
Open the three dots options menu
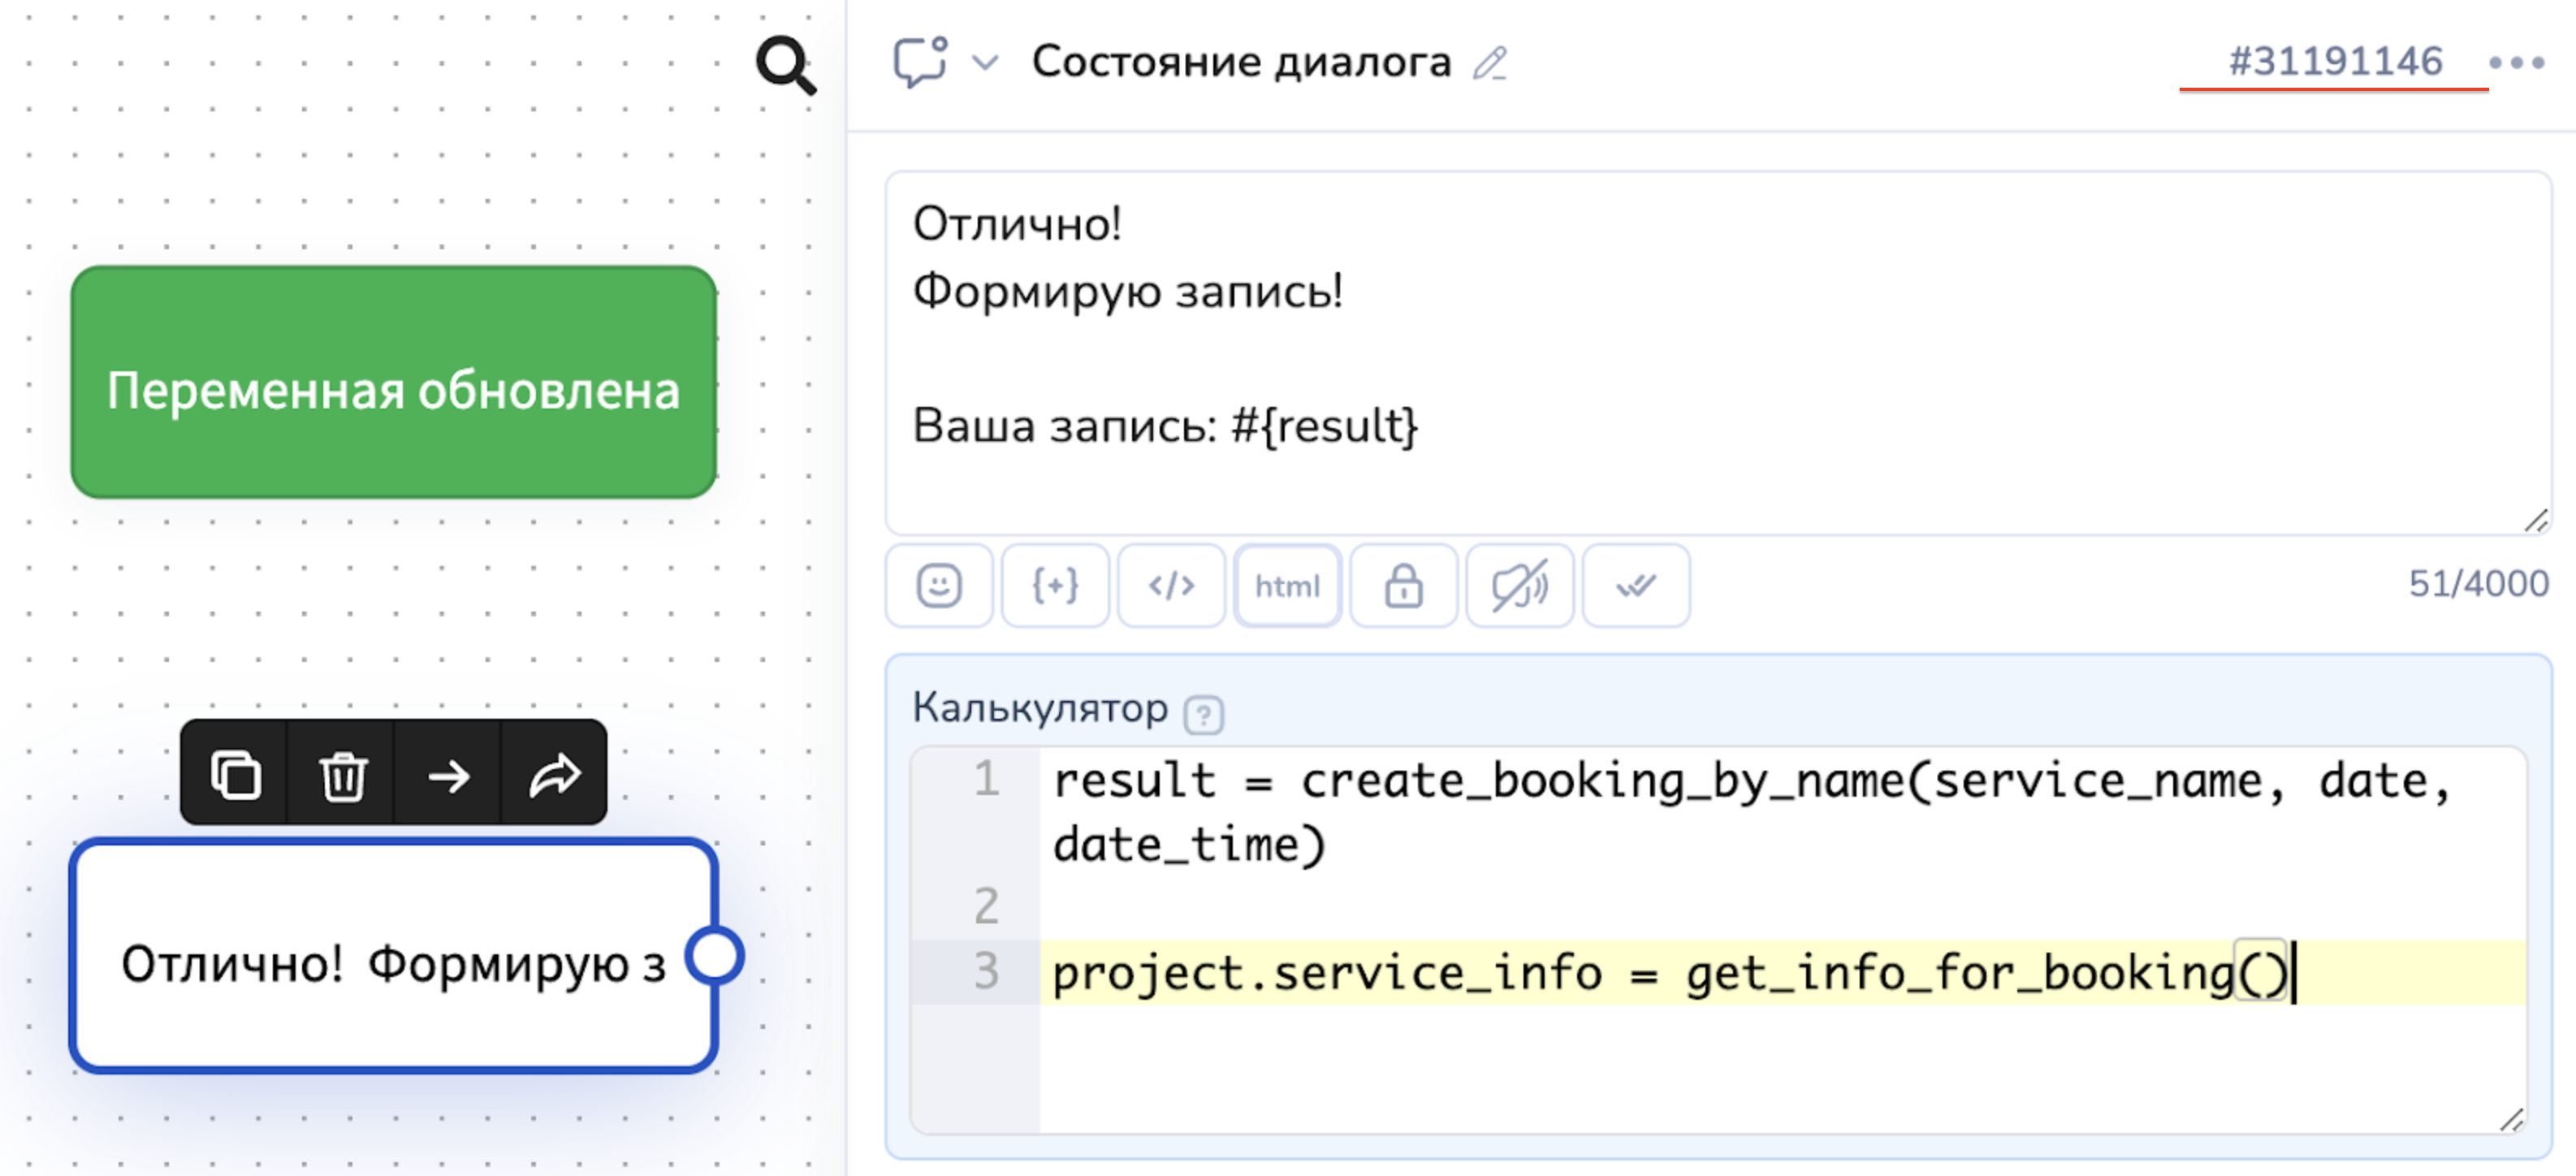pyautogui.click(x=2516, y=63)
